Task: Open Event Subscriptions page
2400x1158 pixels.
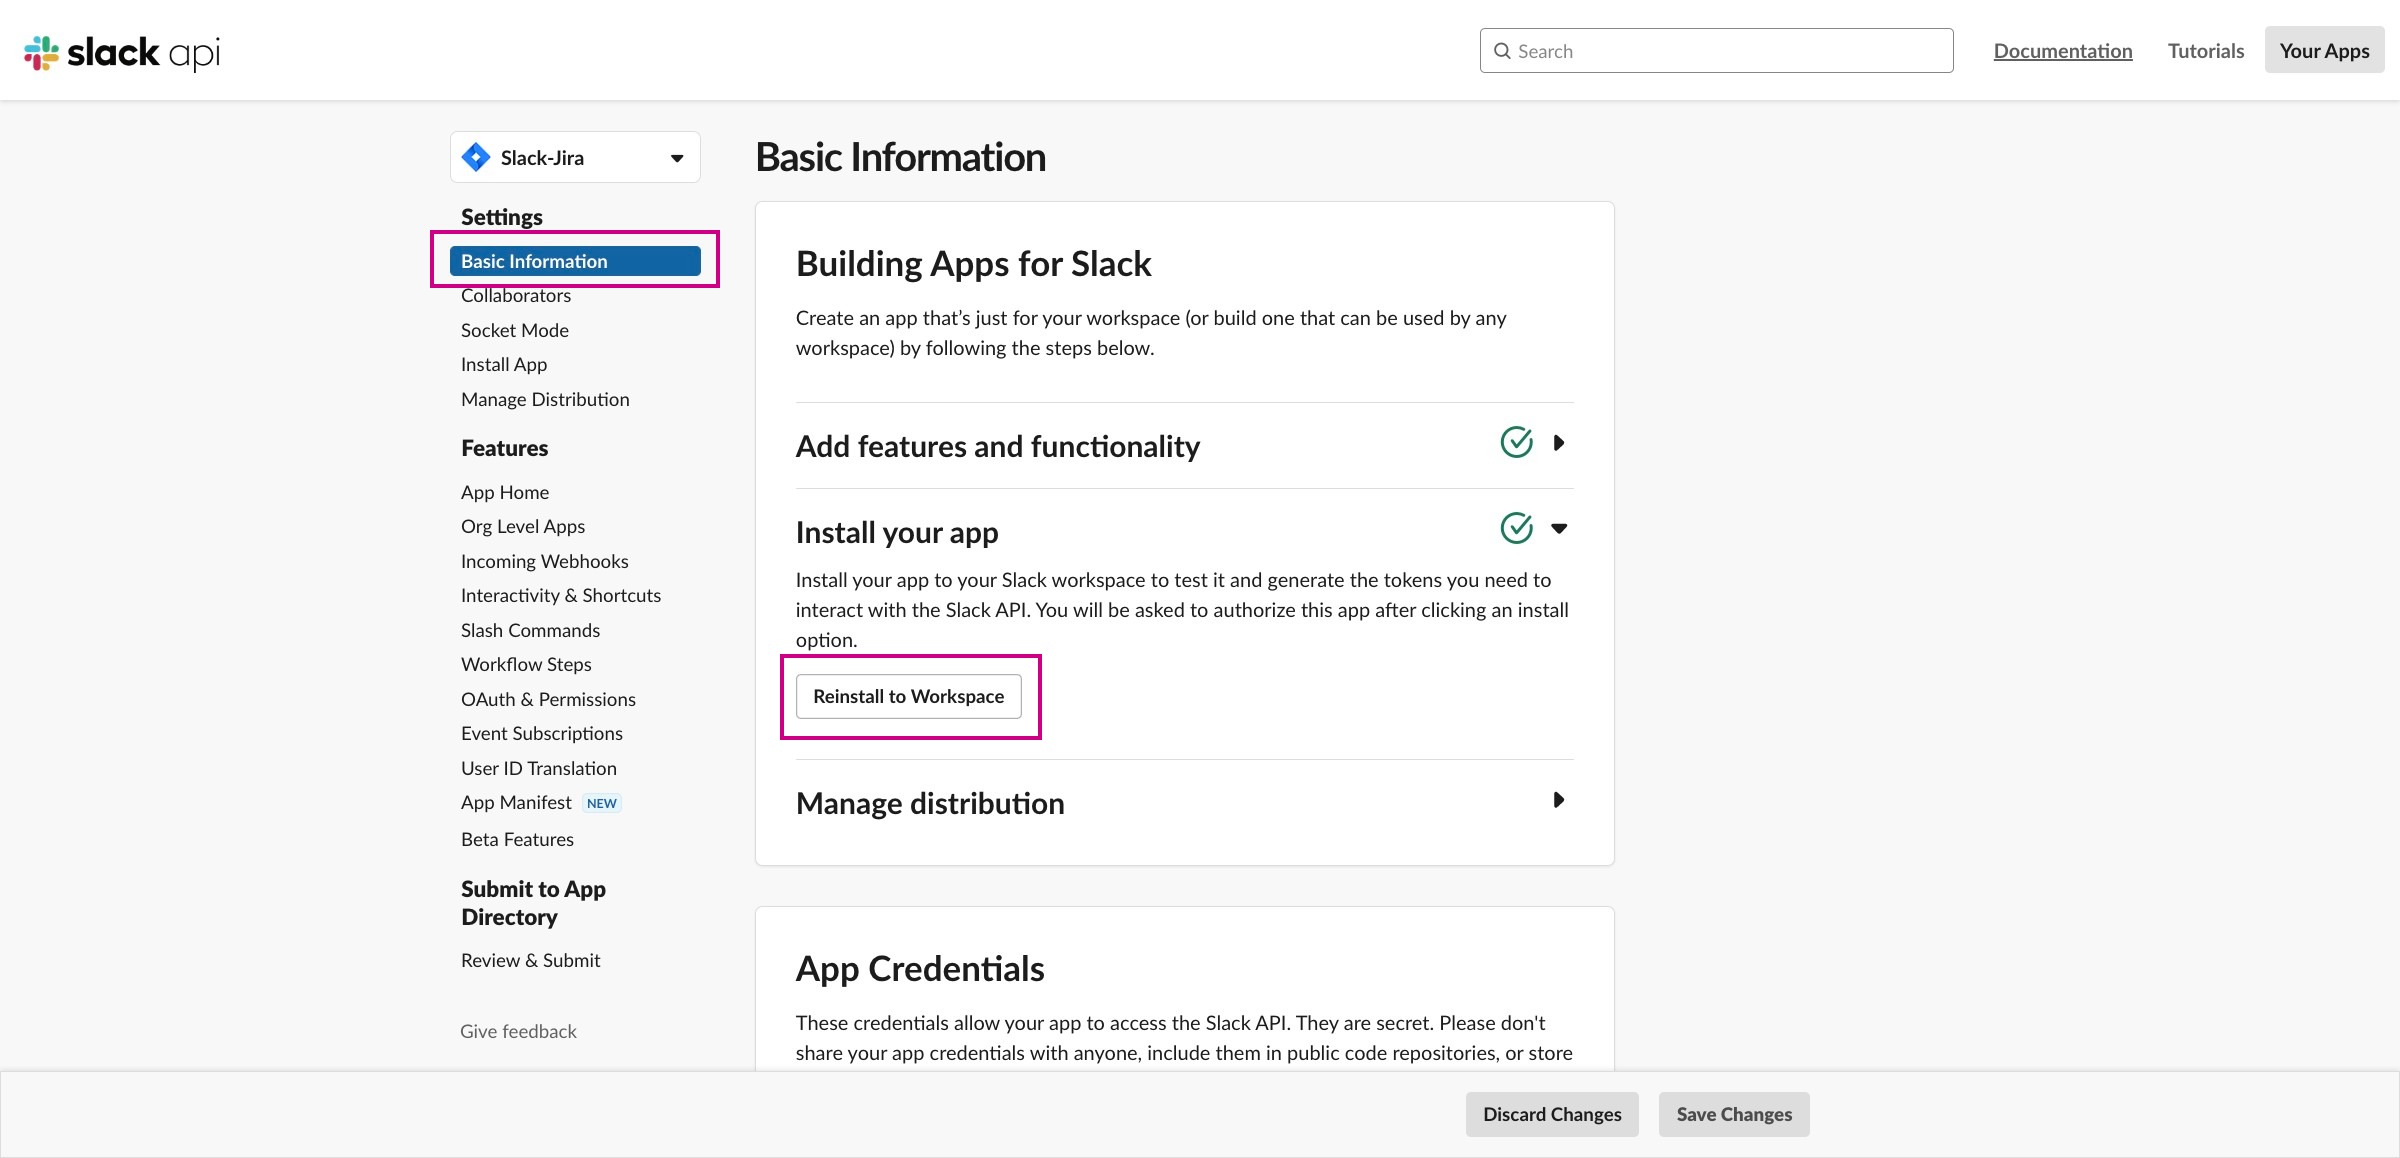Action: coord(542,733)
